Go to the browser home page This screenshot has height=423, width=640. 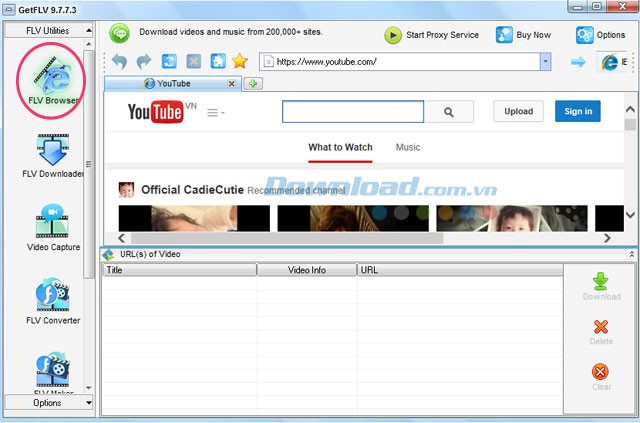pos(218,62)
